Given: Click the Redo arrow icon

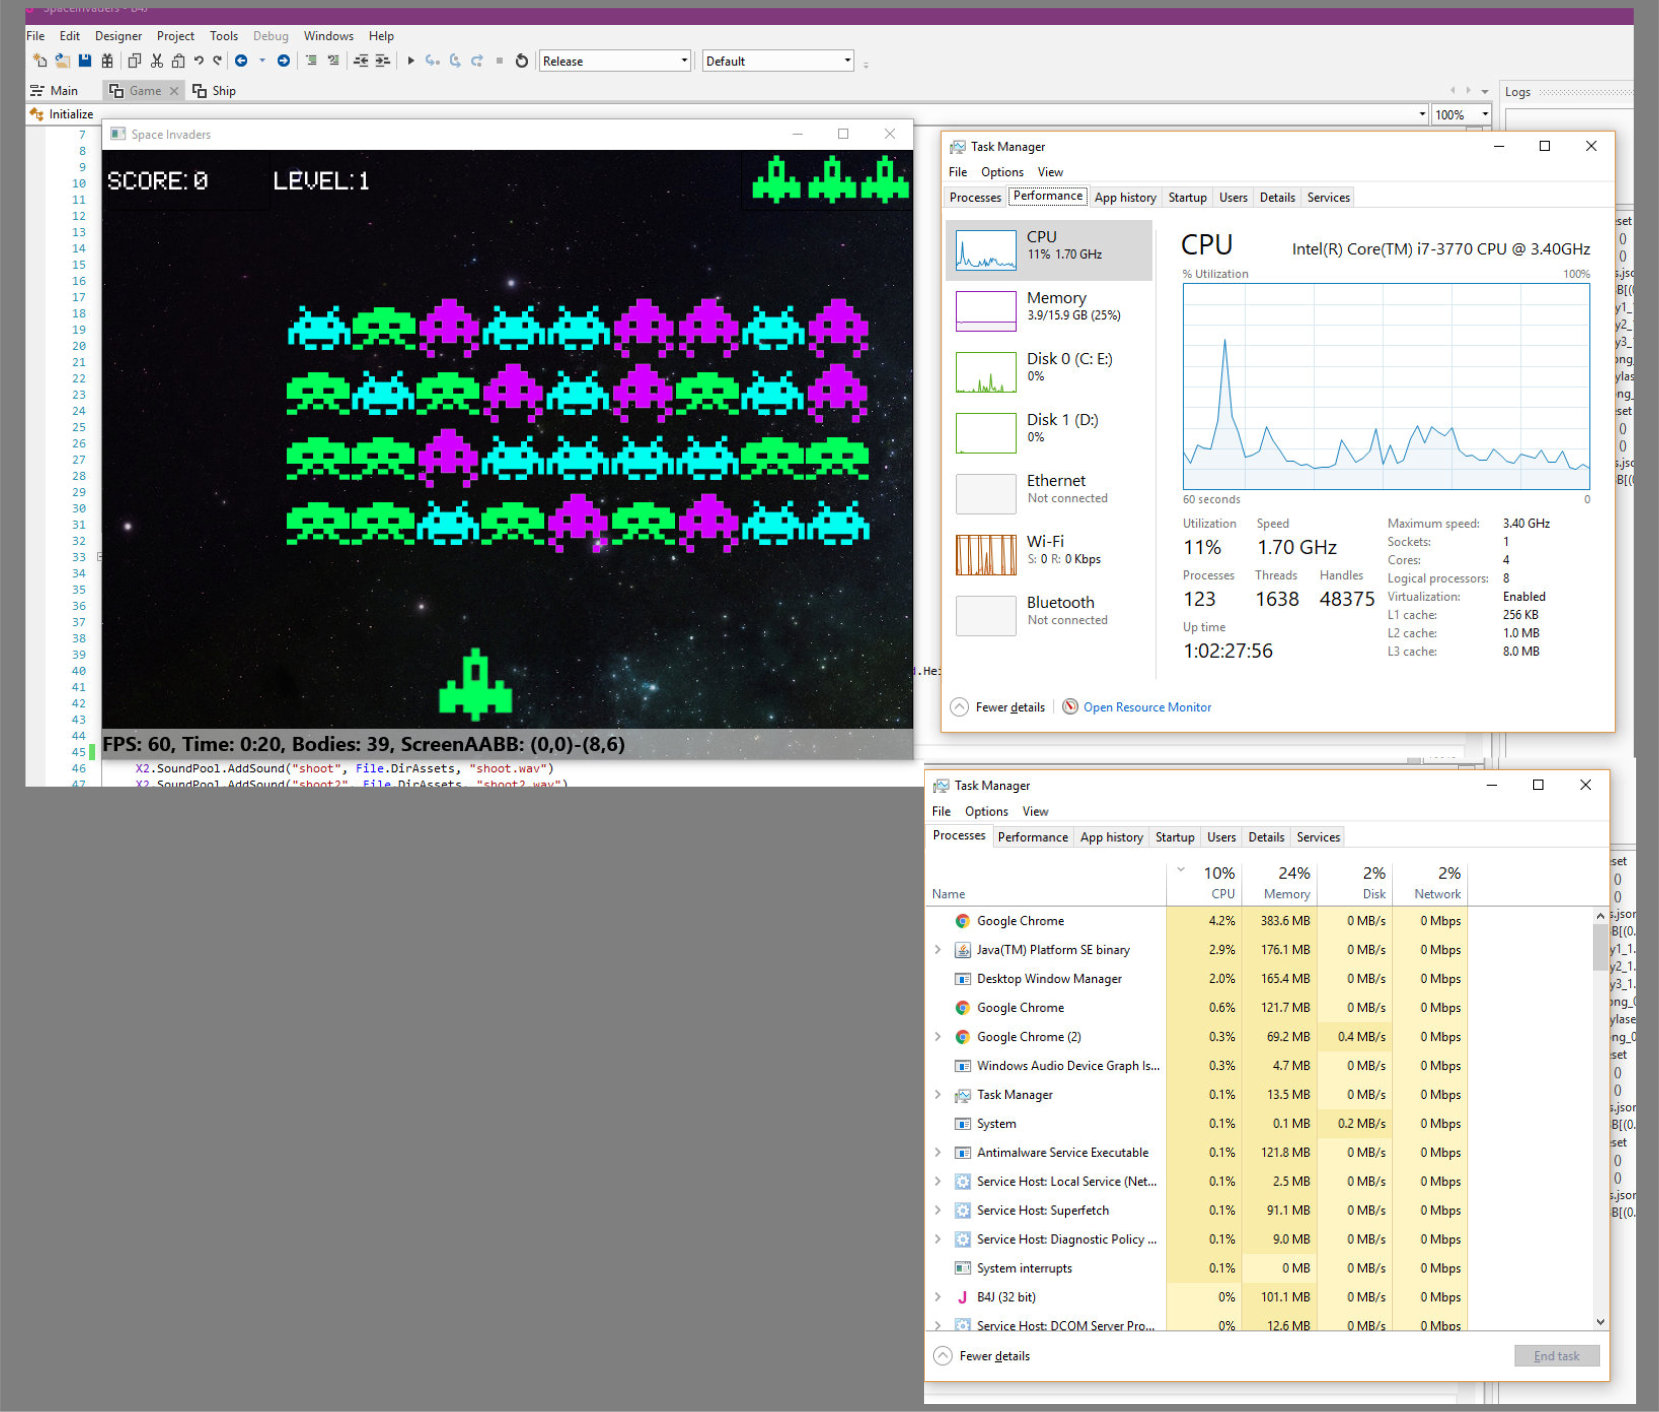Looking at the screenshot, I should tap(217, 61).
